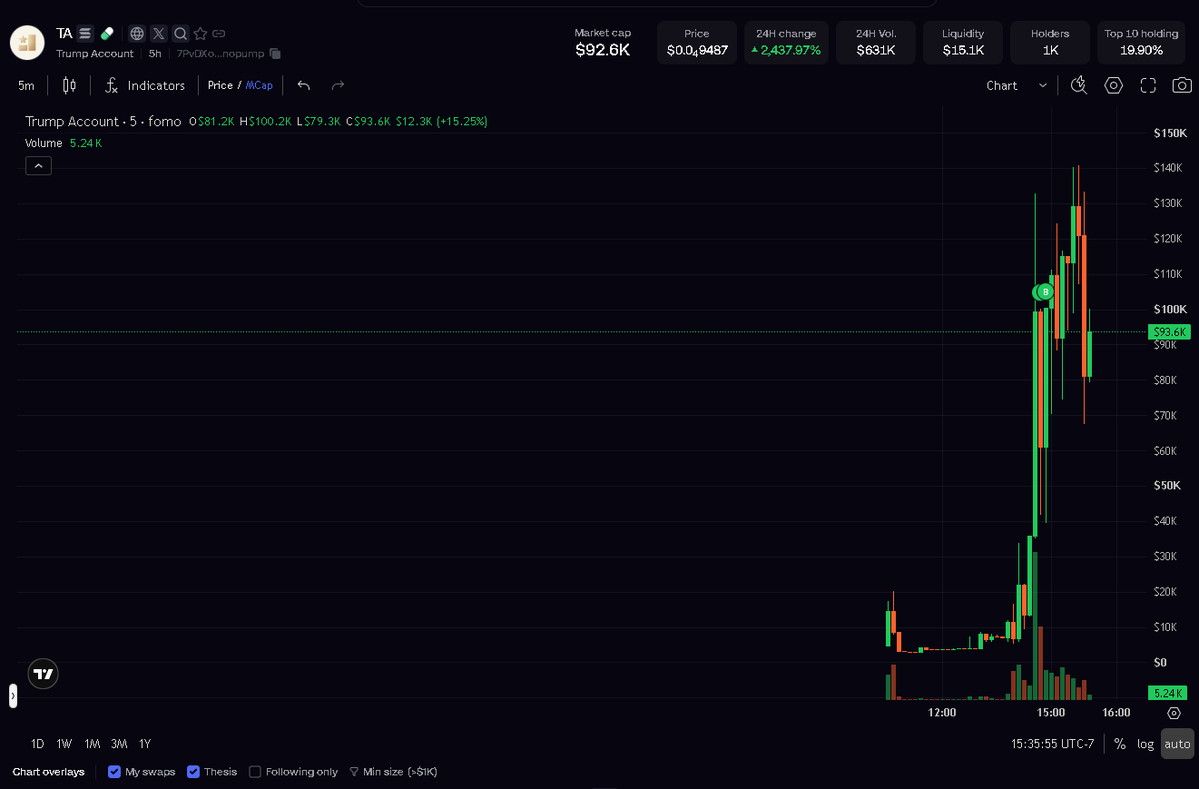Open chart settings hexagon icon

(x=1113, y=86)
